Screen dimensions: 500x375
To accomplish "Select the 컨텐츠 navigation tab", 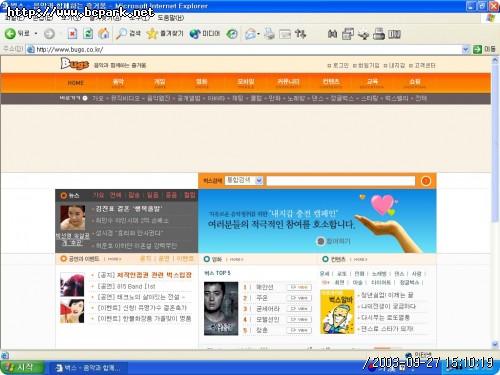I will click(x=331, y=83).
